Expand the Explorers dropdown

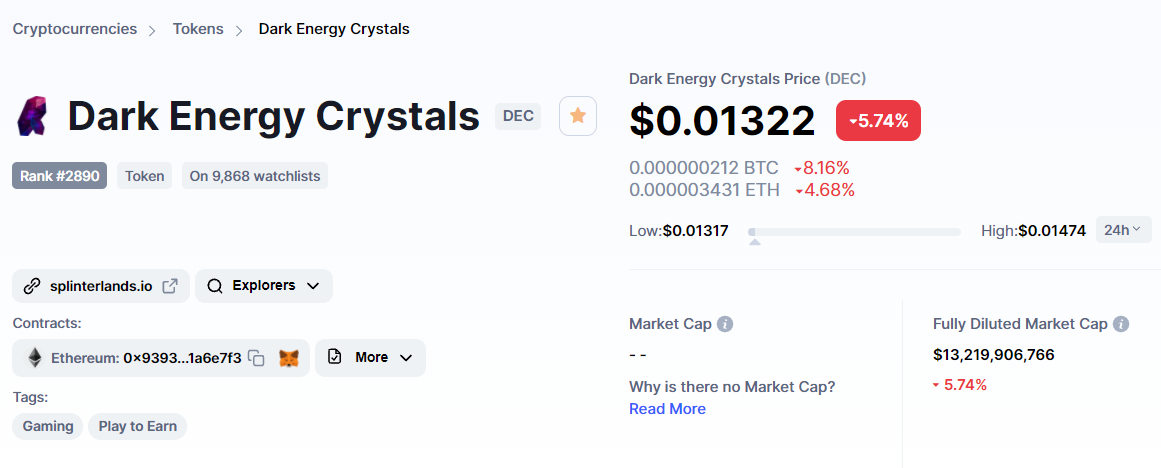[264, 286]
